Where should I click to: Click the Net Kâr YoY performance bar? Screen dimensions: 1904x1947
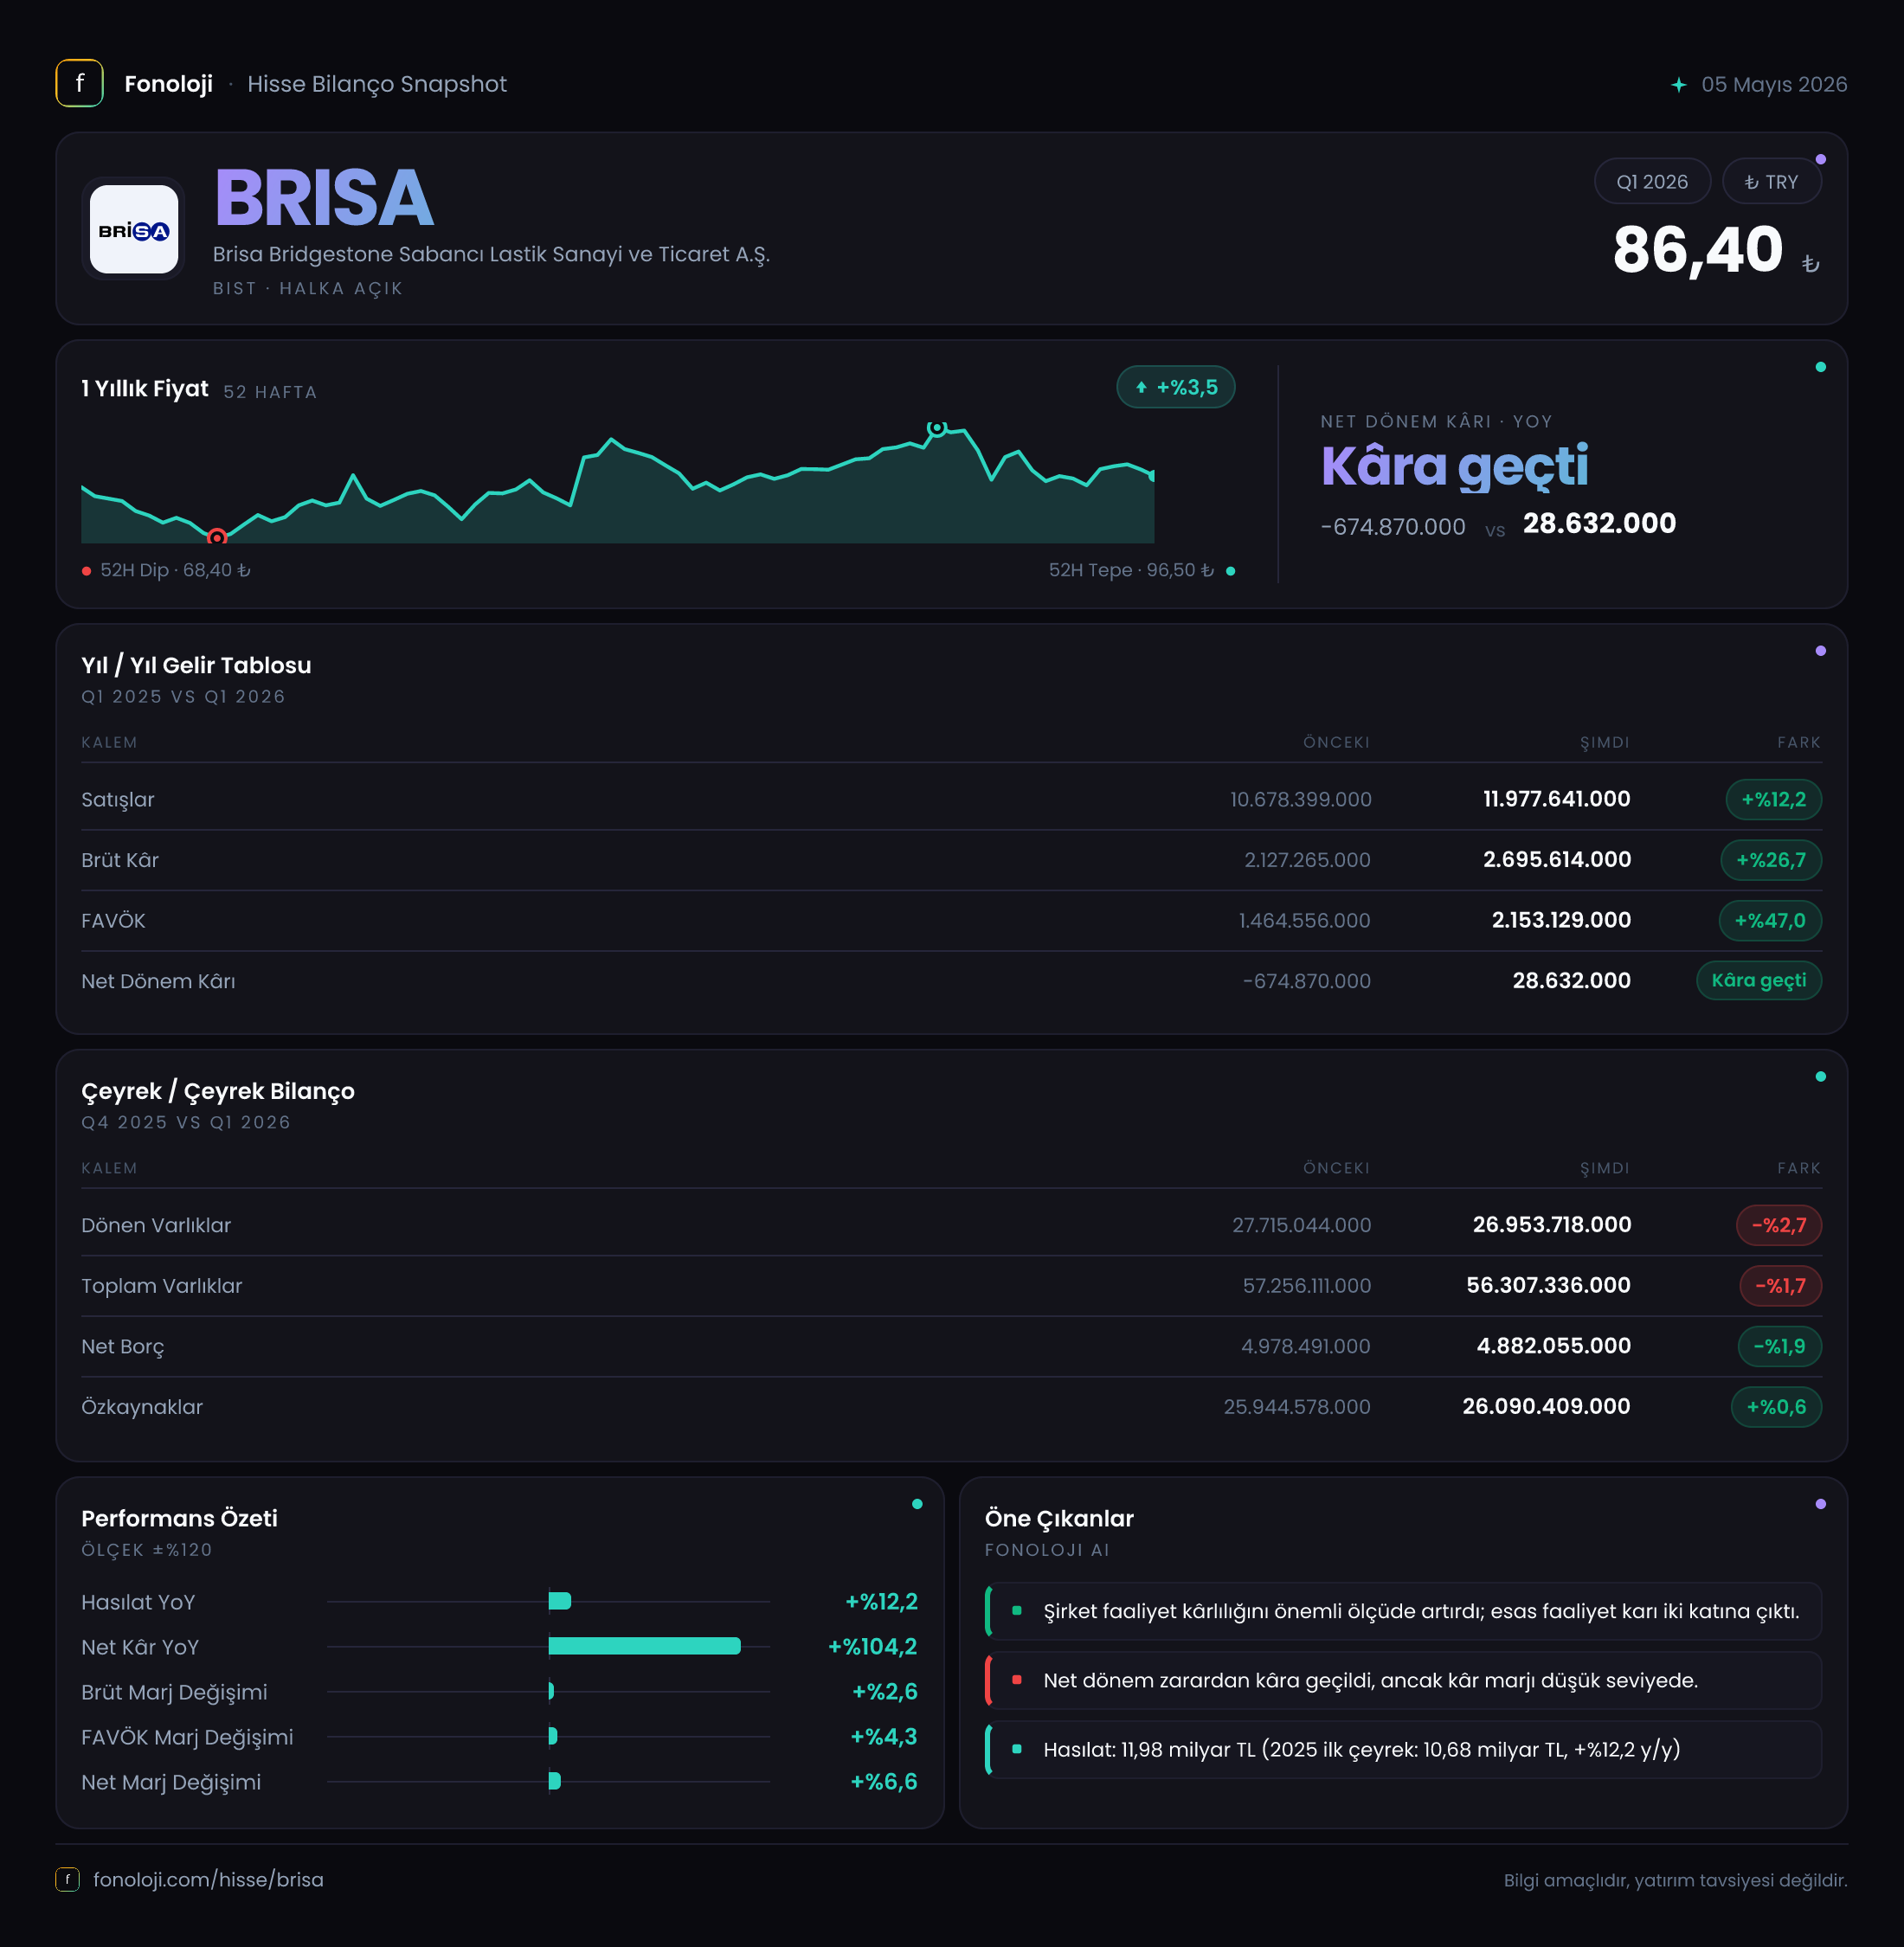tap(645, 1647)
